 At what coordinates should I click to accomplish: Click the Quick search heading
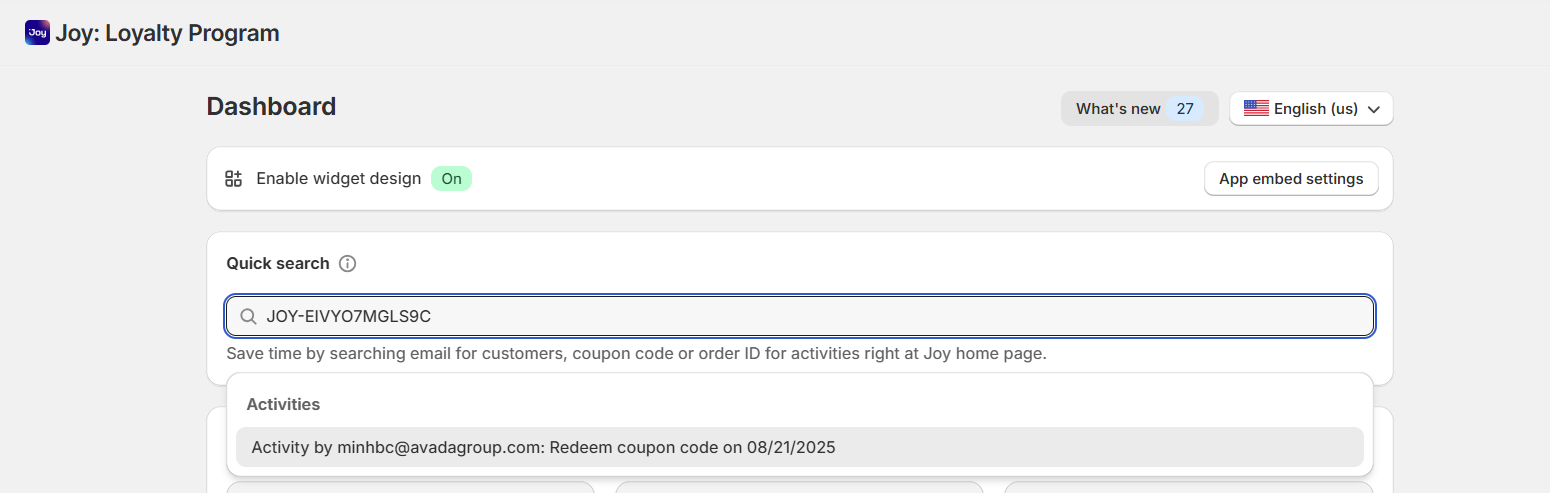[x=277, y=264]
